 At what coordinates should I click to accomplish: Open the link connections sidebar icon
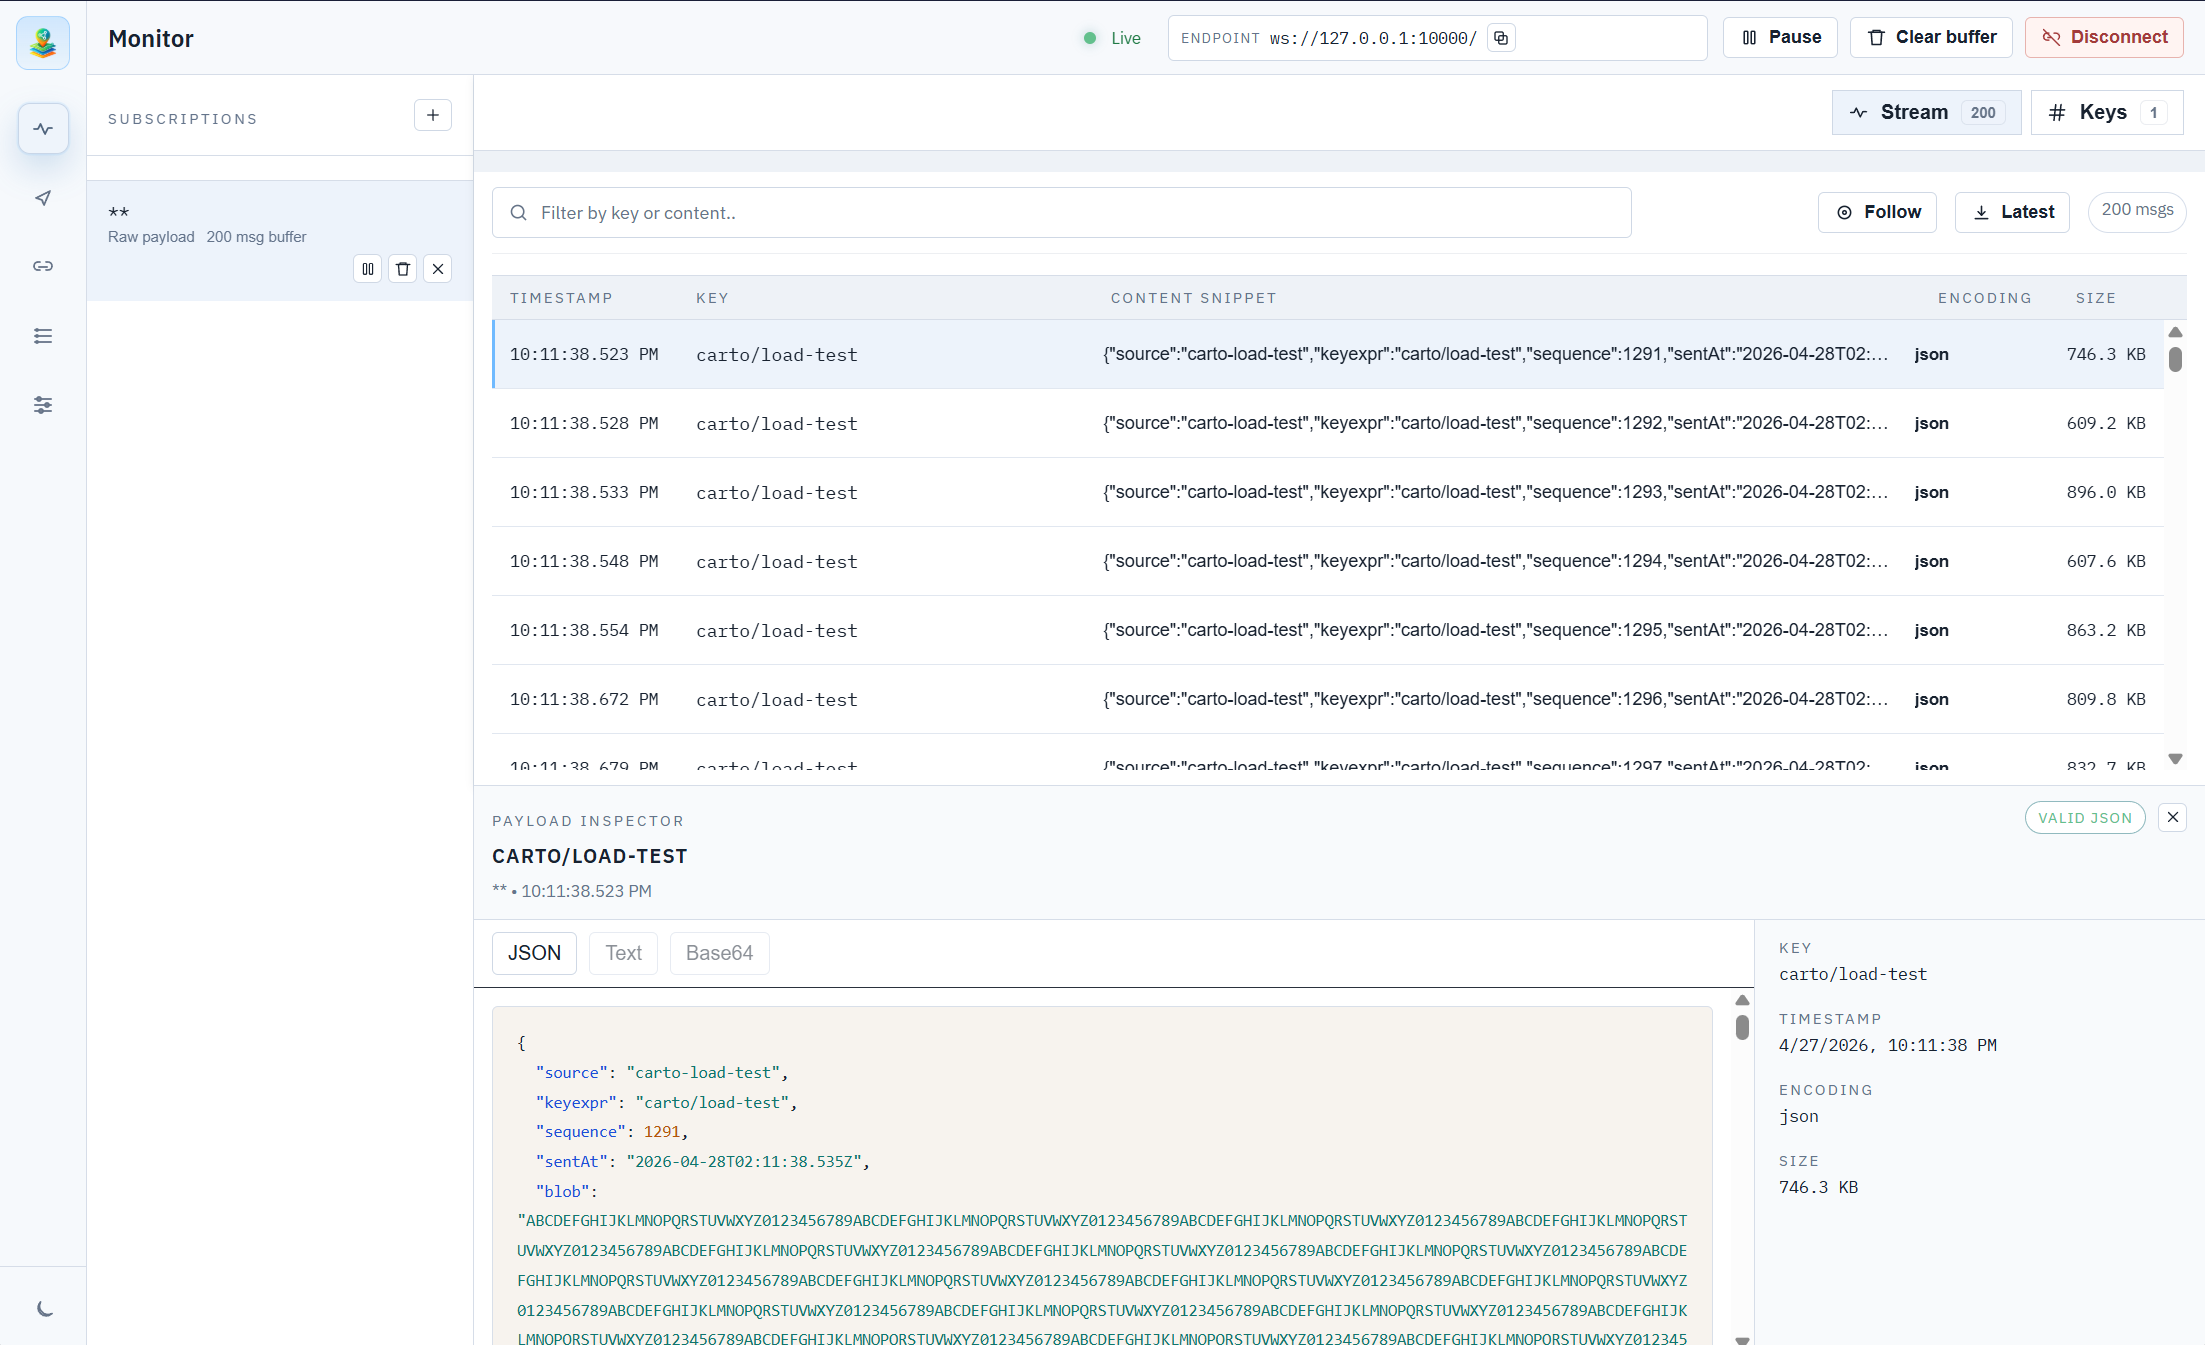coord(43,266)
